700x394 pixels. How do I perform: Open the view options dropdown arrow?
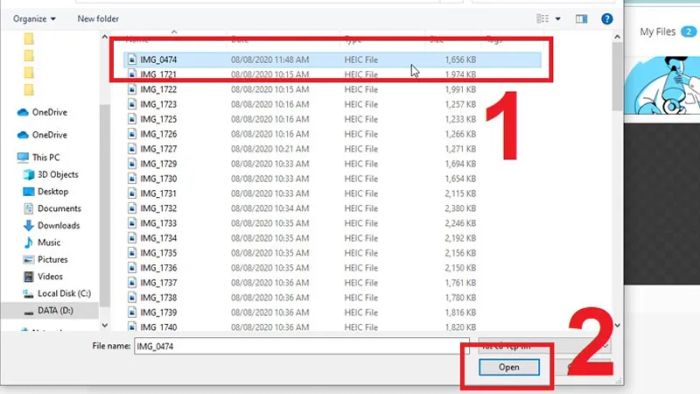tap(558, 19)
